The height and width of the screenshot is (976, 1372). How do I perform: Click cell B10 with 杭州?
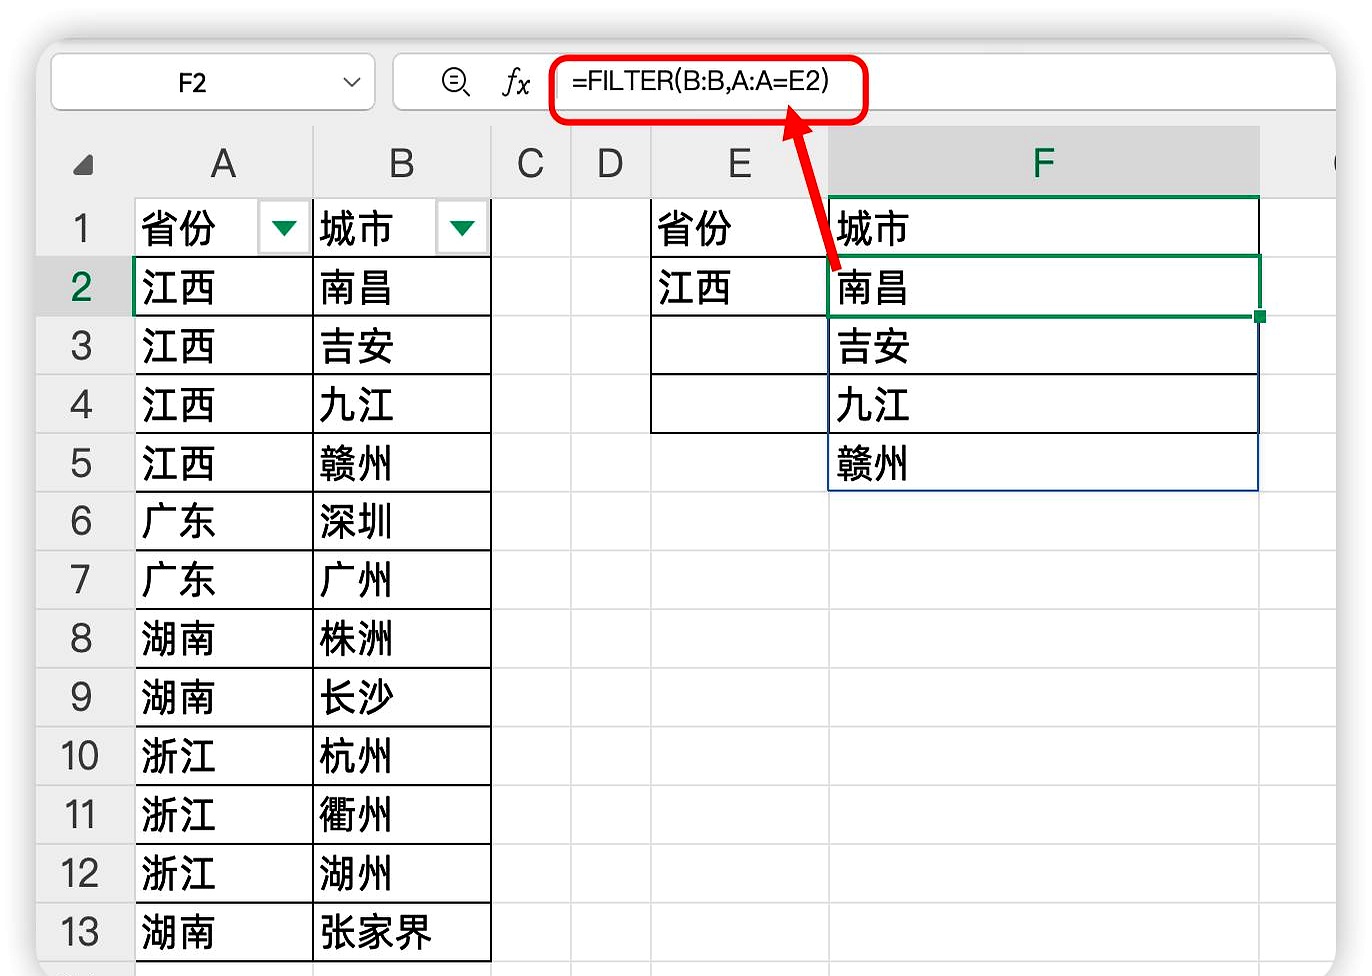pos(402,756)
